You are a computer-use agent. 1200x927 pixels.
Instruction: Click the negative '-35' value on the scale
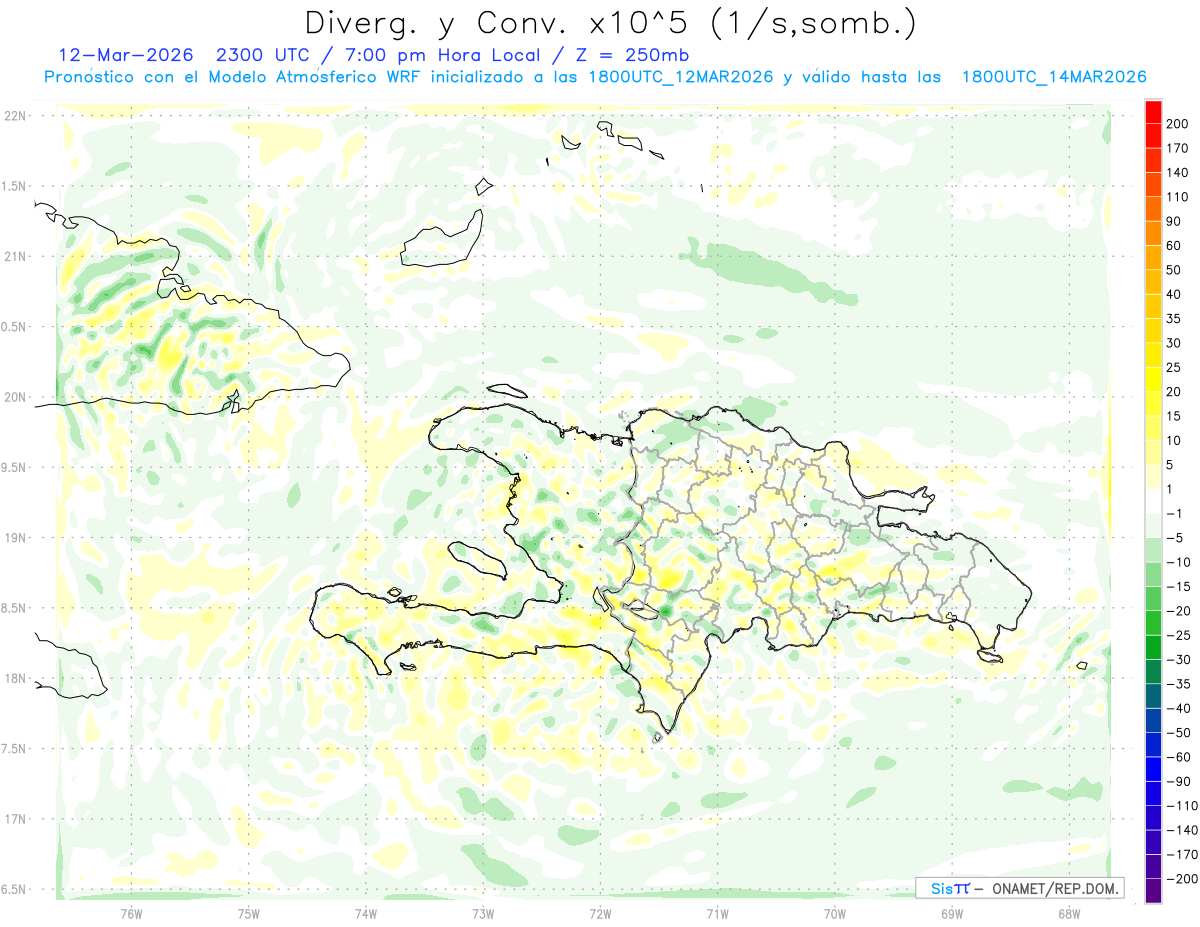click(1179, 684)
